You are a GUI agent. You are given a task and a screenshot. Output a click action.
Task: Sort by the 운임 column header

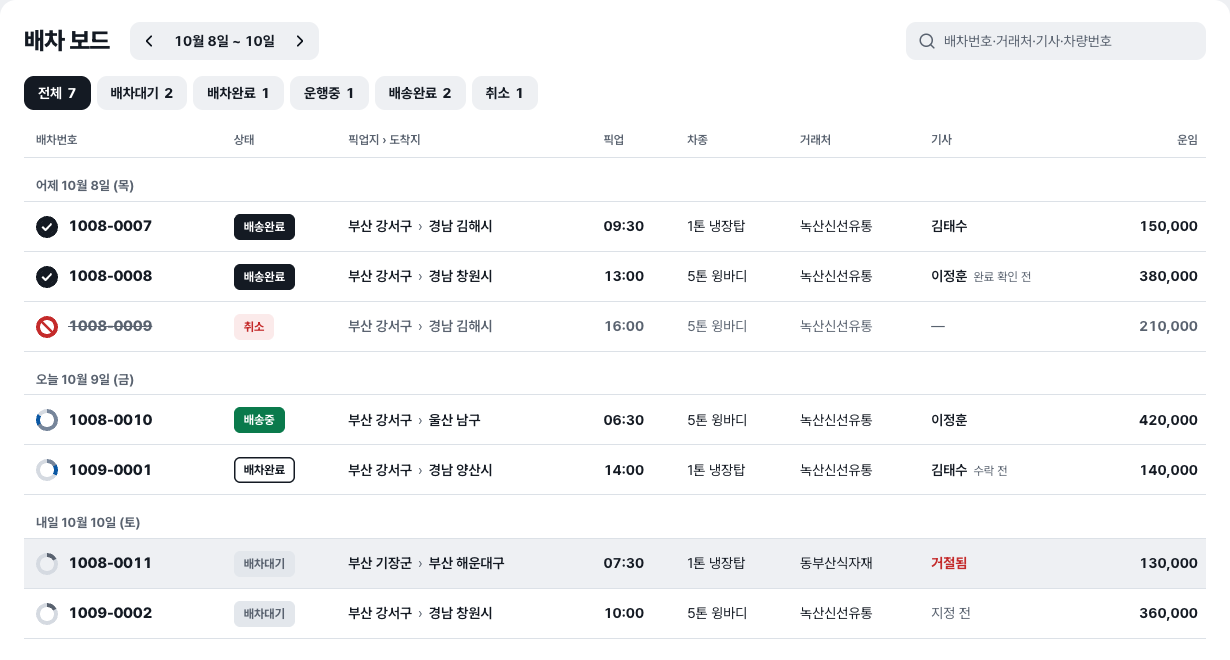pos(1187,140)
